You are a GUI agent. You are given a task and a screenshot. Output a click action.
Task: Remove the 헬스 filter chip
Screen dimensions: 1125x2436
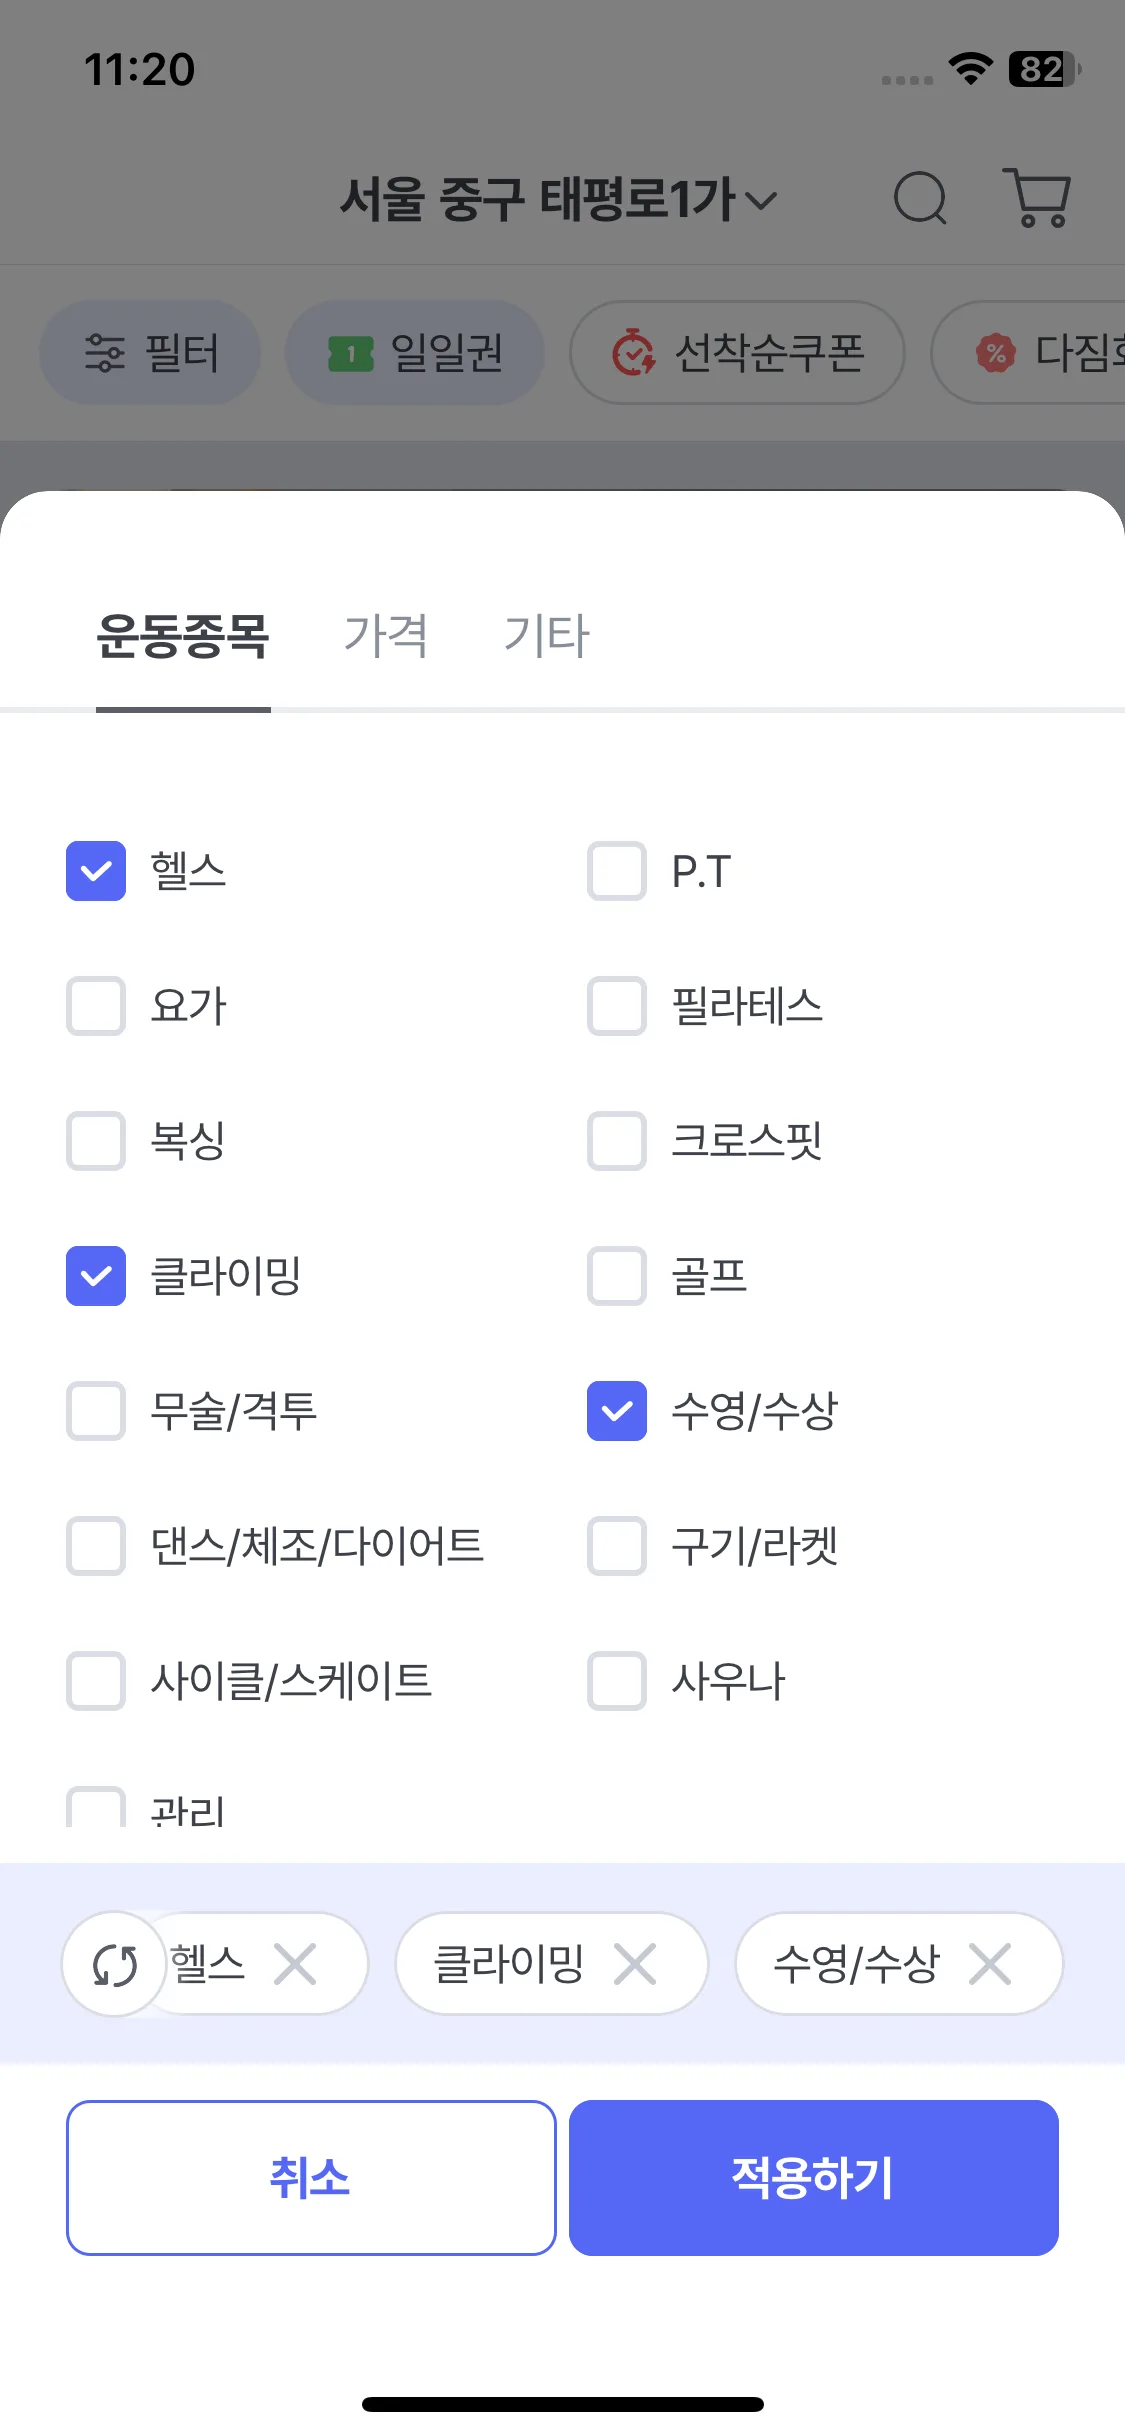pyautogui.click(x=295, y=1964)
